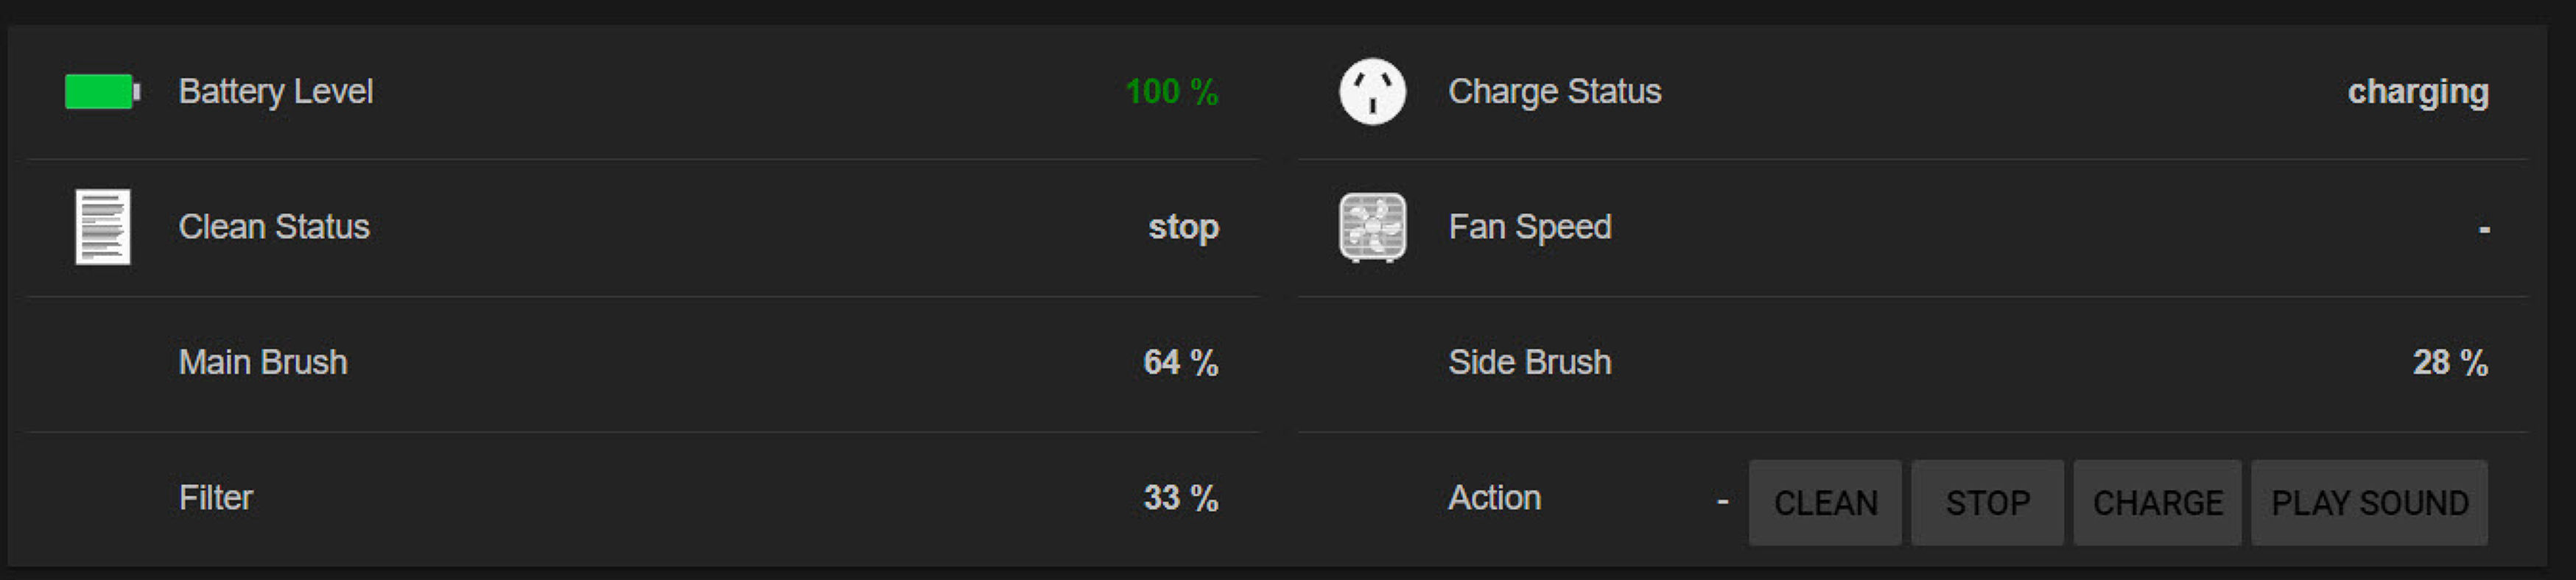Select the Side Brush label
Viewport: 2576px width, 580px height.
1529,362
